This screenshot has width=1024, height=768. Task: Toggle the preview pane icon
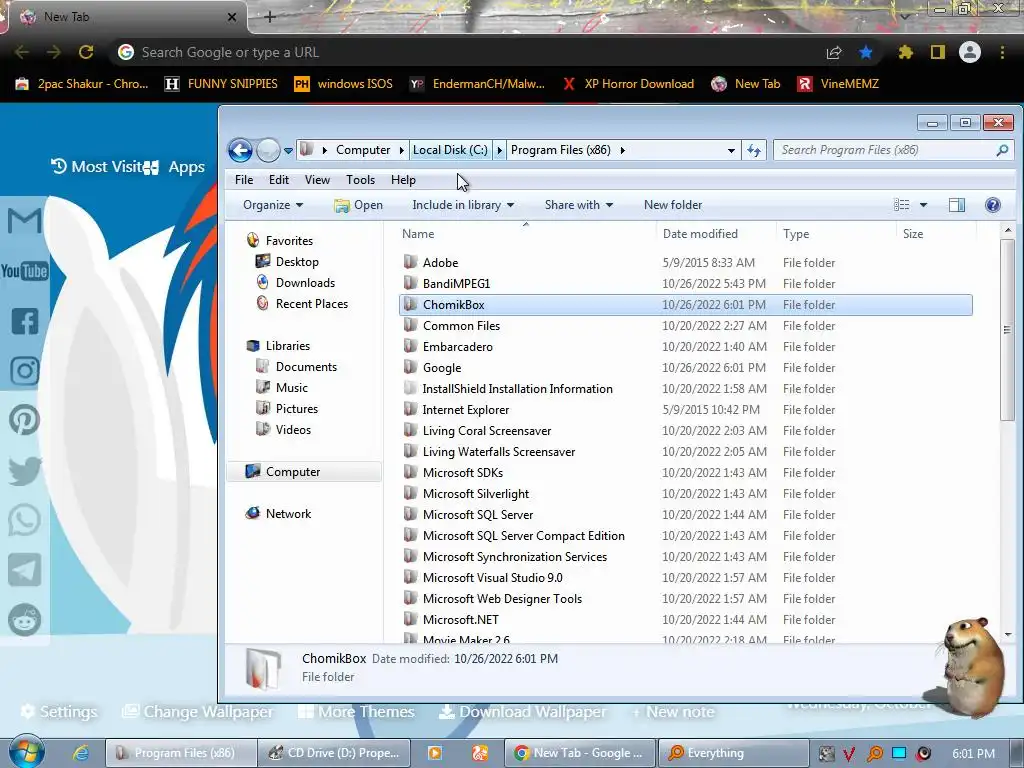pyautogui.click(x=957, y=205)
